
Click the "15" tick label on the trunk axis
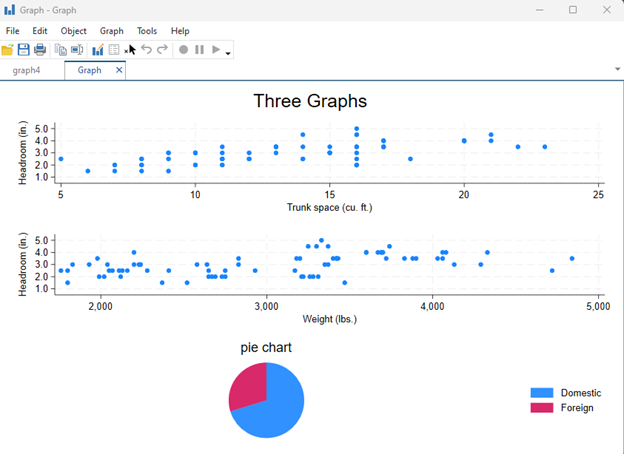pyautogui.click(x=330, y=195)
